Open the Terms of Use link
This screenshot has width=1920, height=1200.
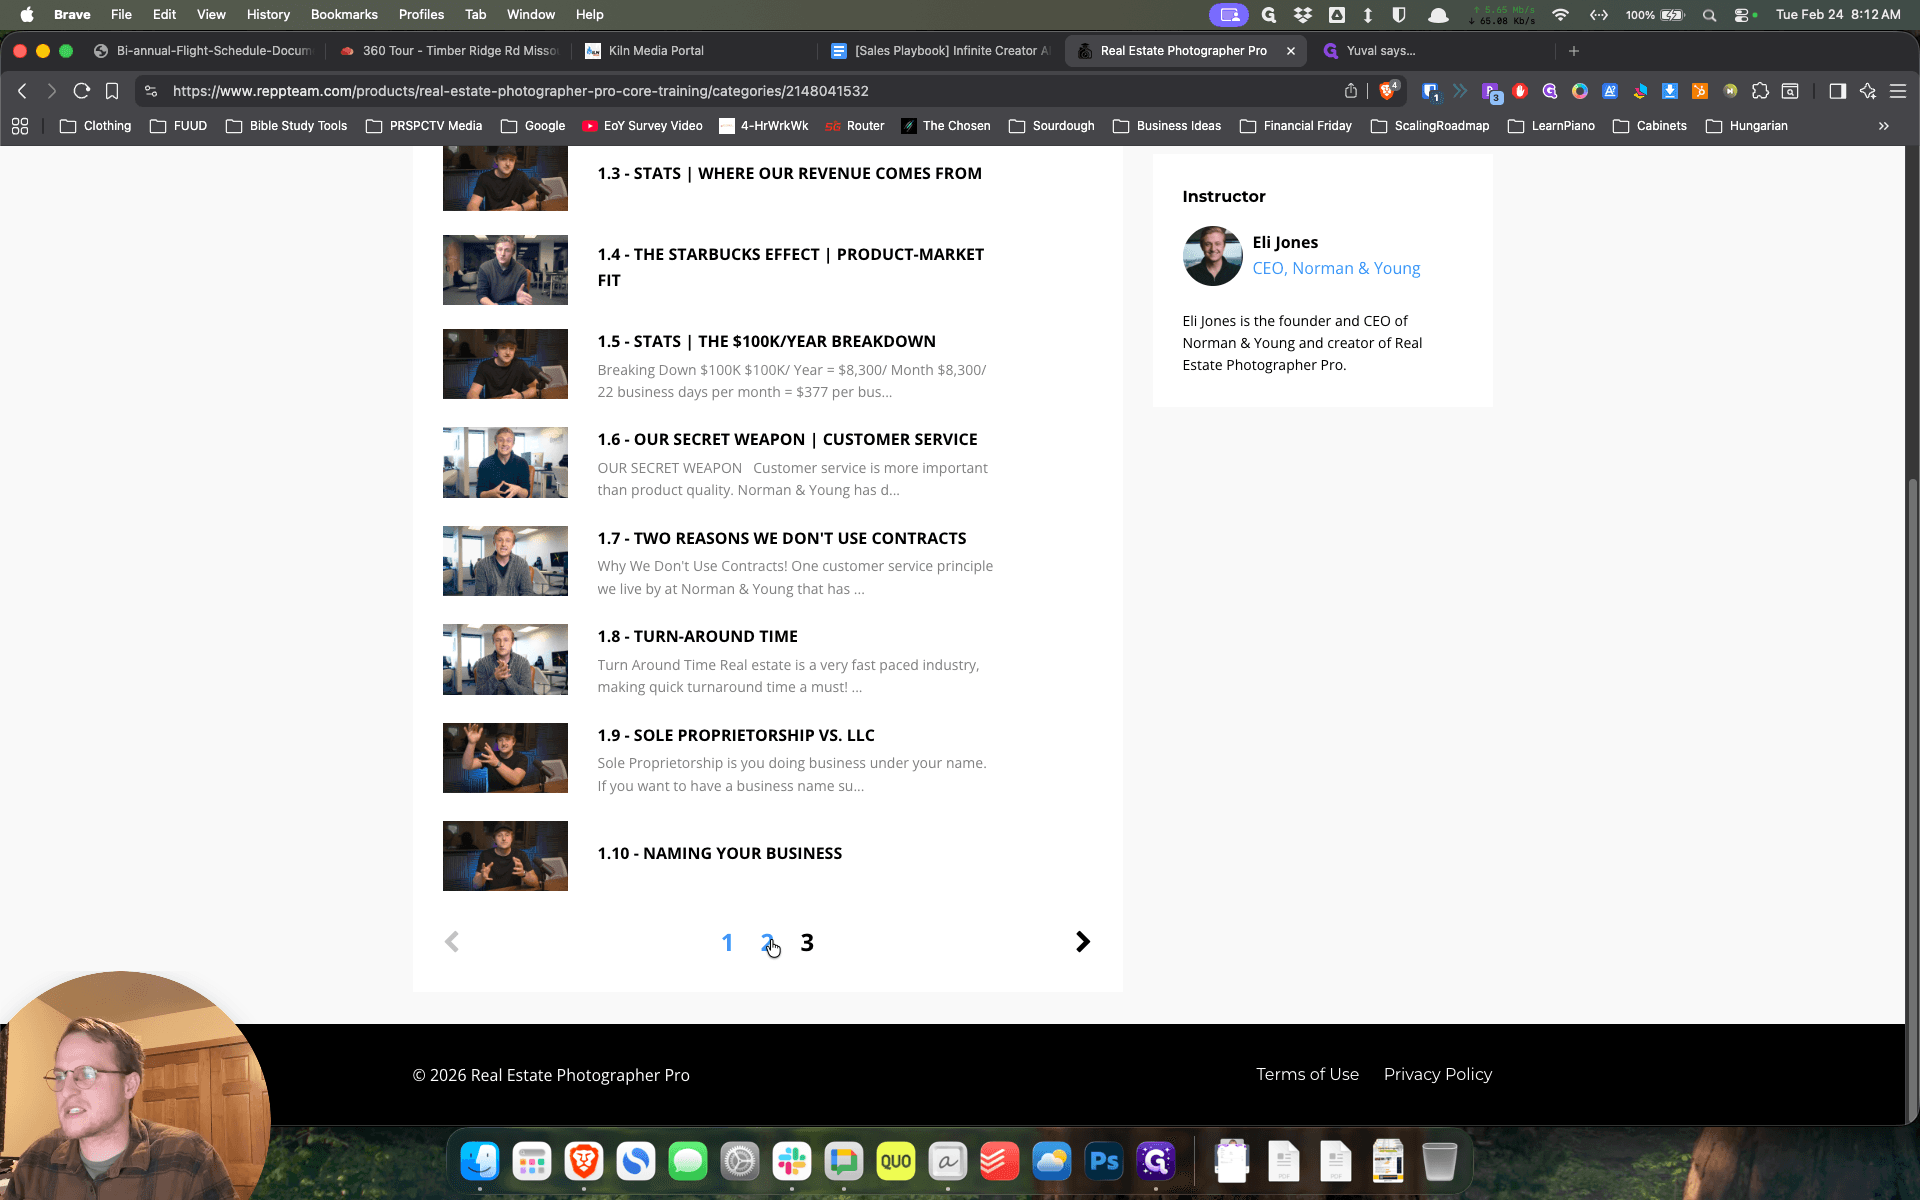[x=1307, y=1074]
